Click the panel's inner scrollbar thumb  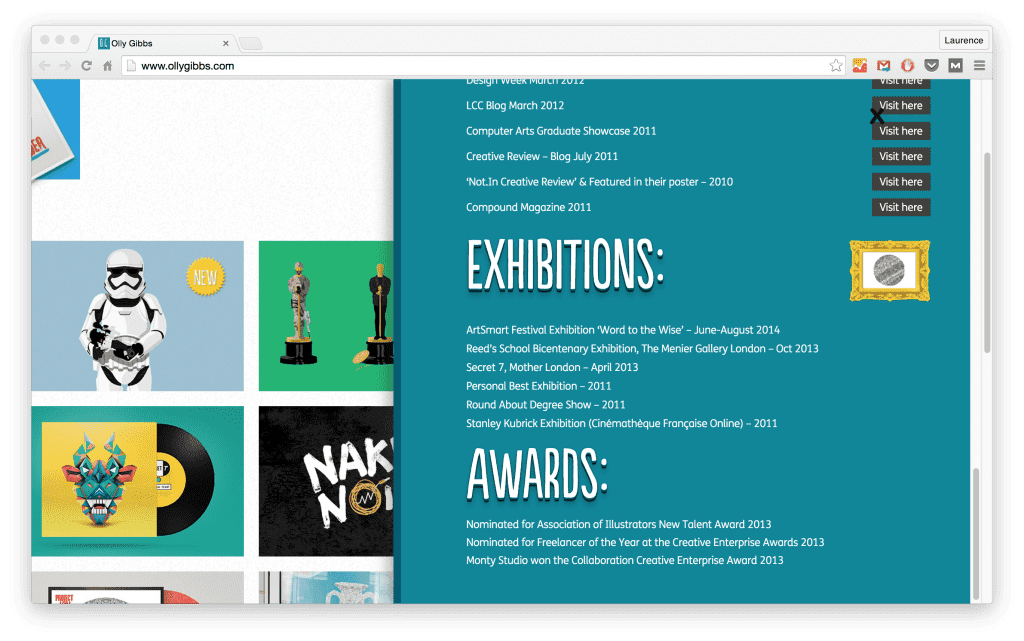[976, 534]
